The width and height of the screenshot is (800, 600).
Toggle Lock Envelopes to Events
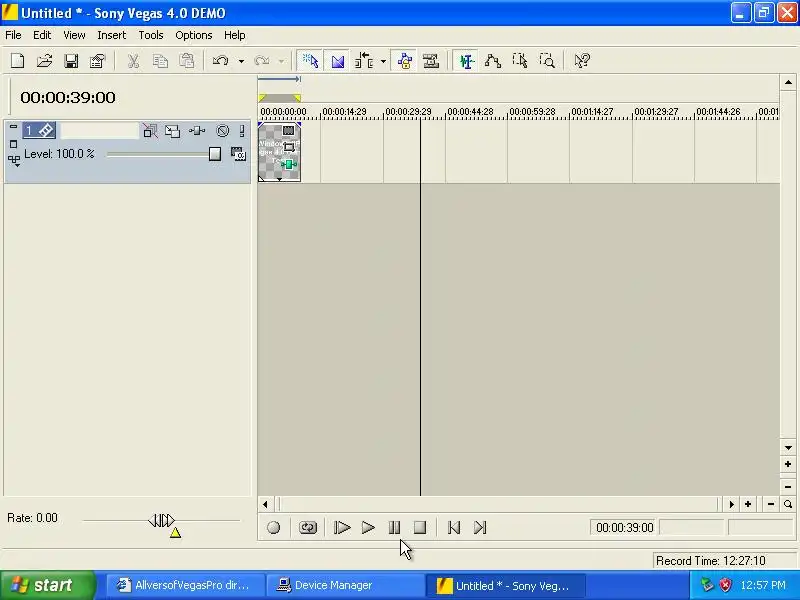point(404,61)
